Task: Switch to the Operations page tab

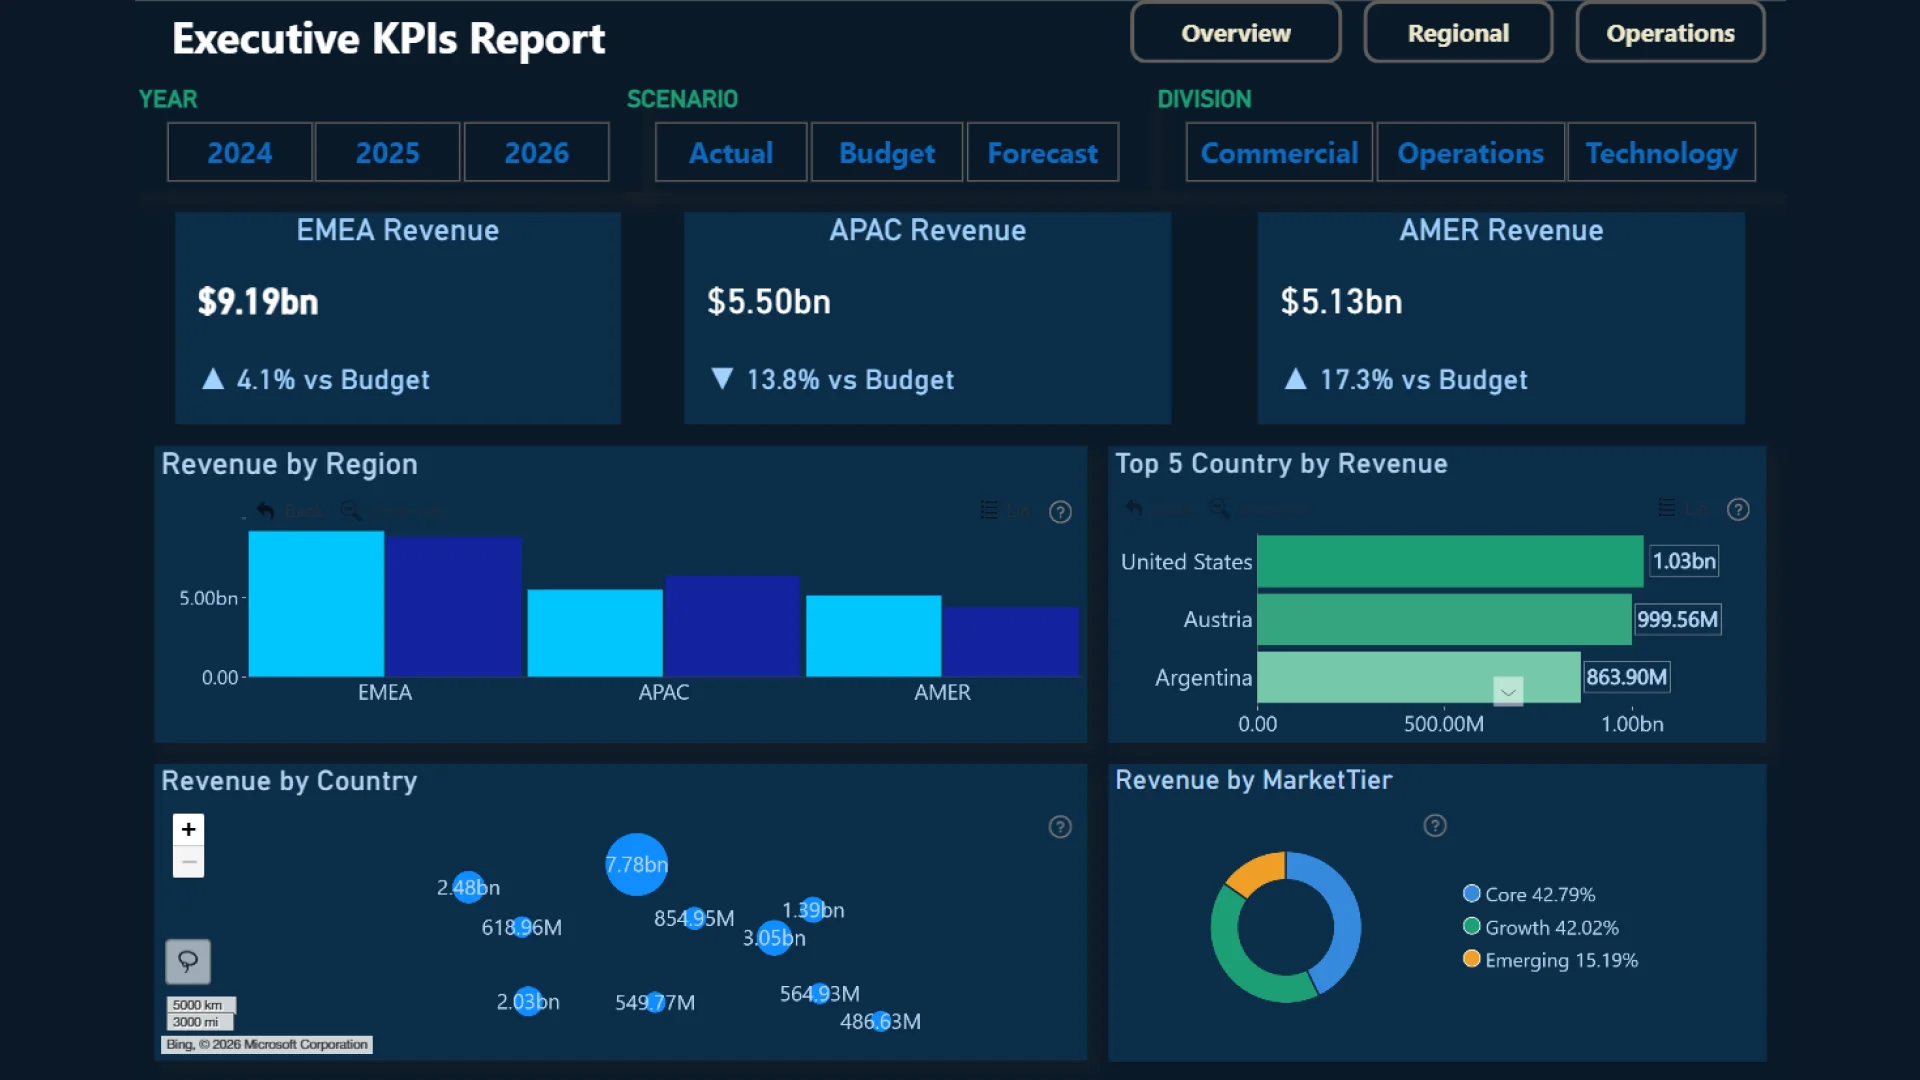Action: (1670, 33)
